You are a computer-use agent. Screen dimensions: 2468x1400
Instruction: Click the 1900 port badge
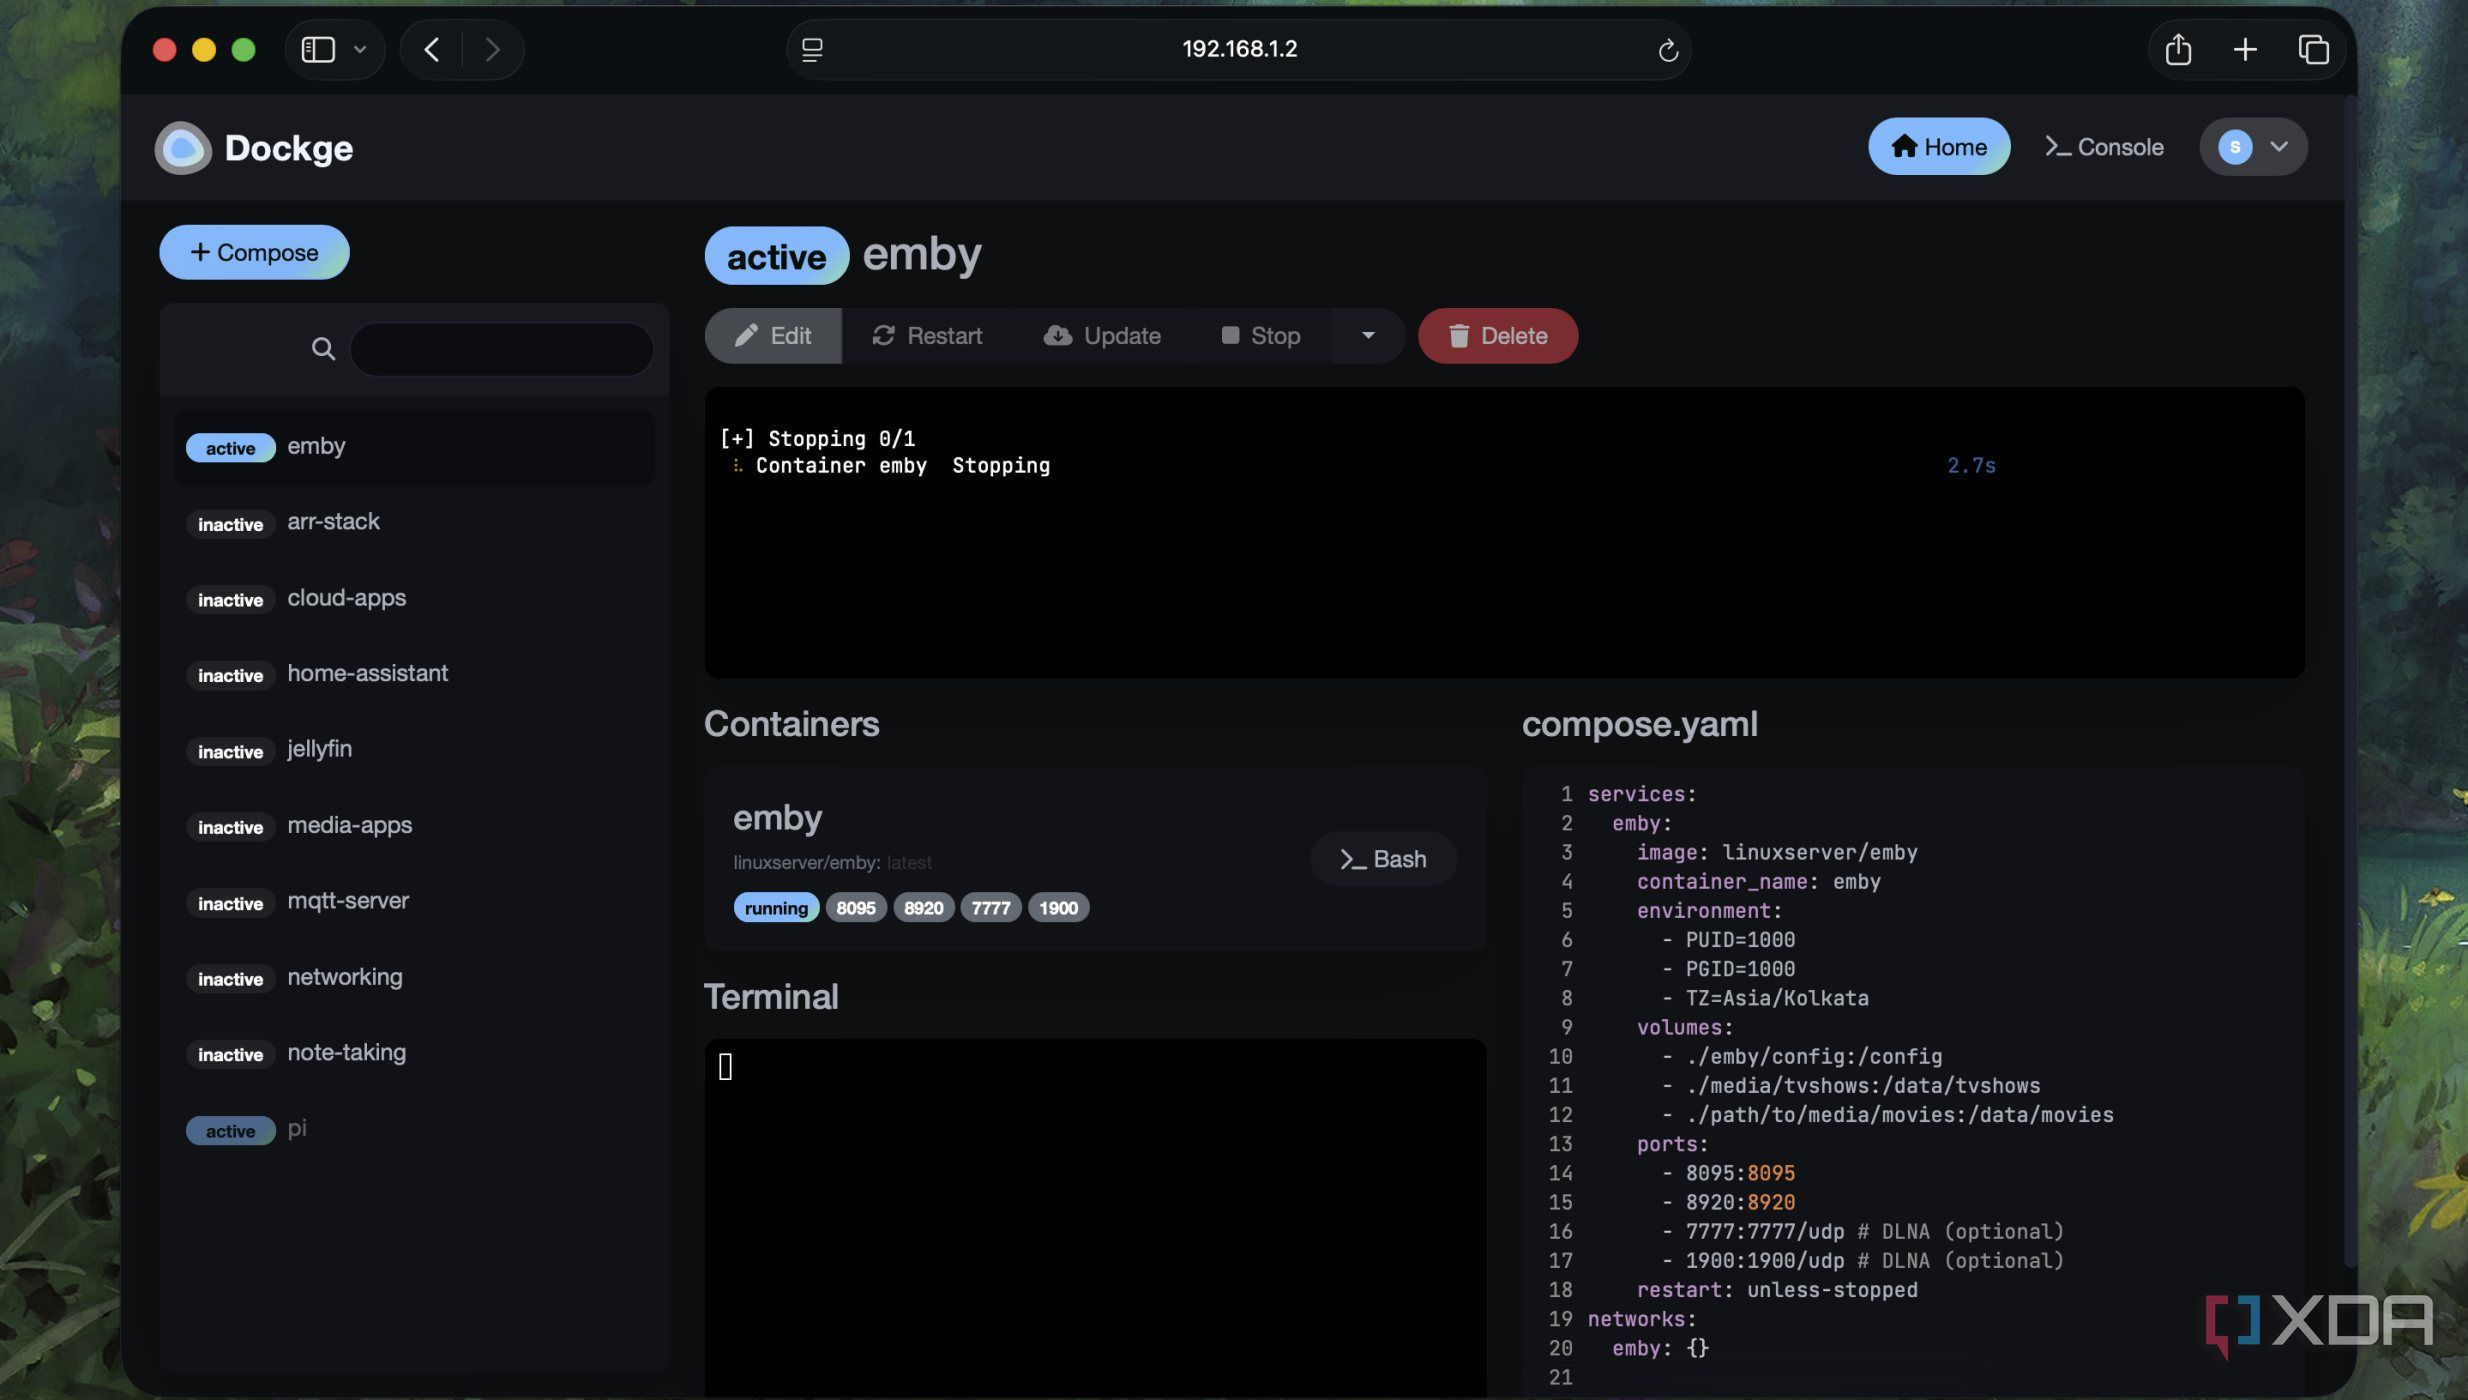click(1058, 908)
